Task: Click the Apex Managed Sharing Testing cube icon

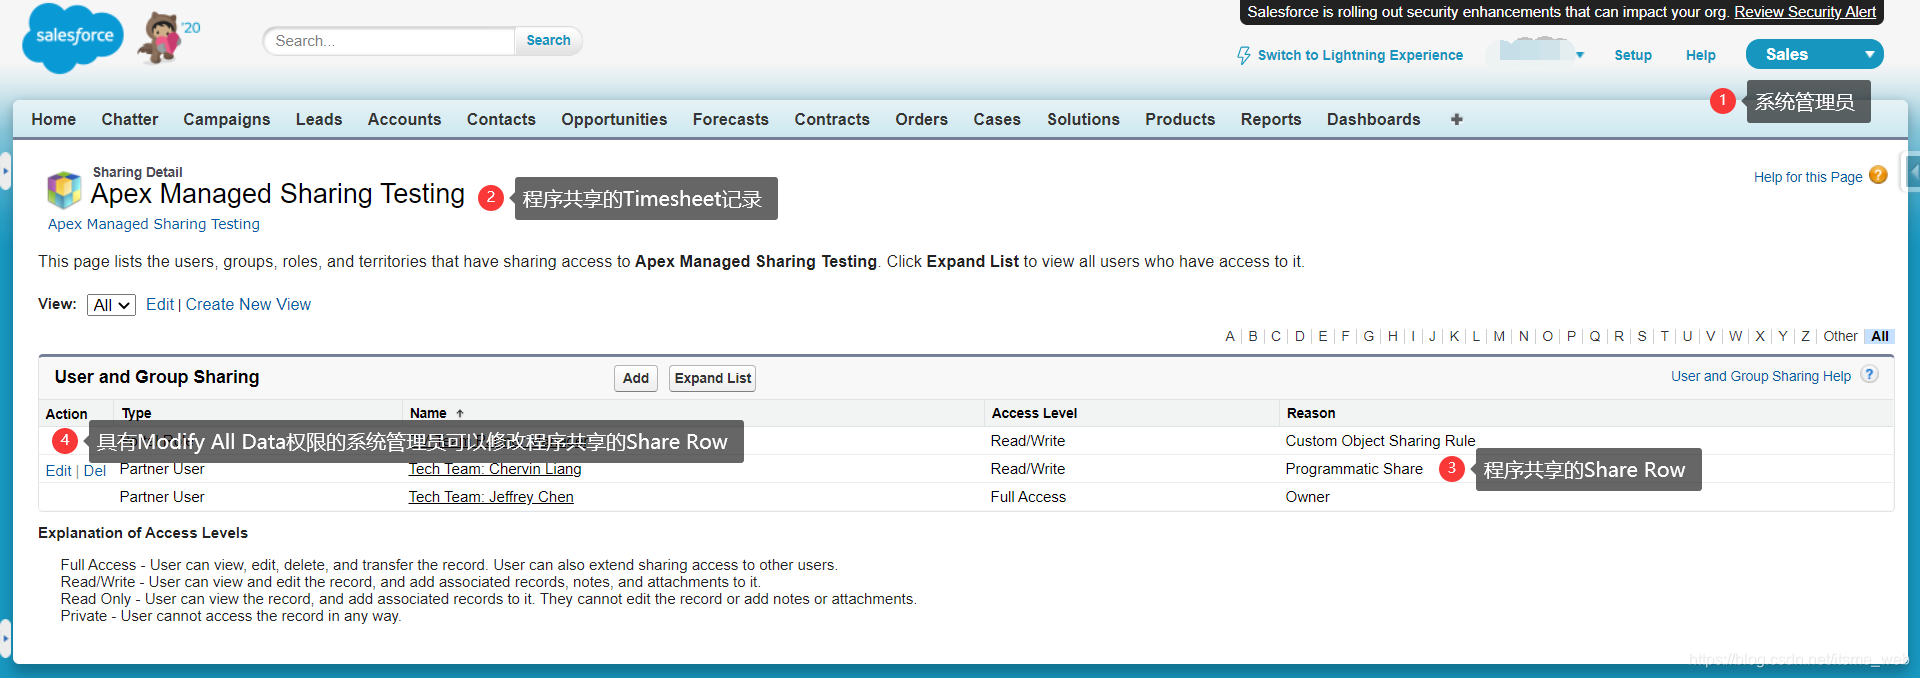Action: (x=64, y=189)
